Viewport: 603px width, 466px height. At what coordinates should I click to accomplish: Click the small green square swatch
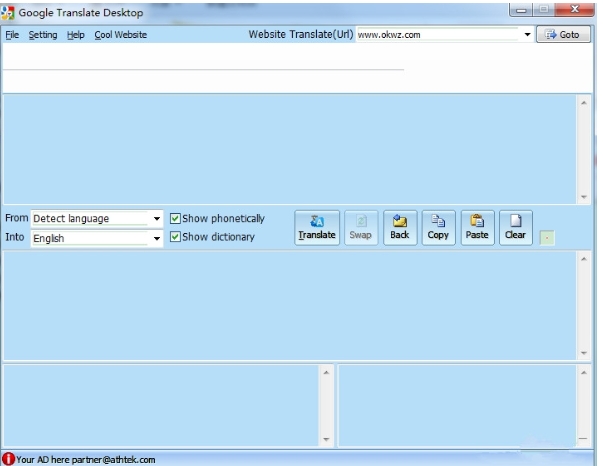tap(547, 238)
